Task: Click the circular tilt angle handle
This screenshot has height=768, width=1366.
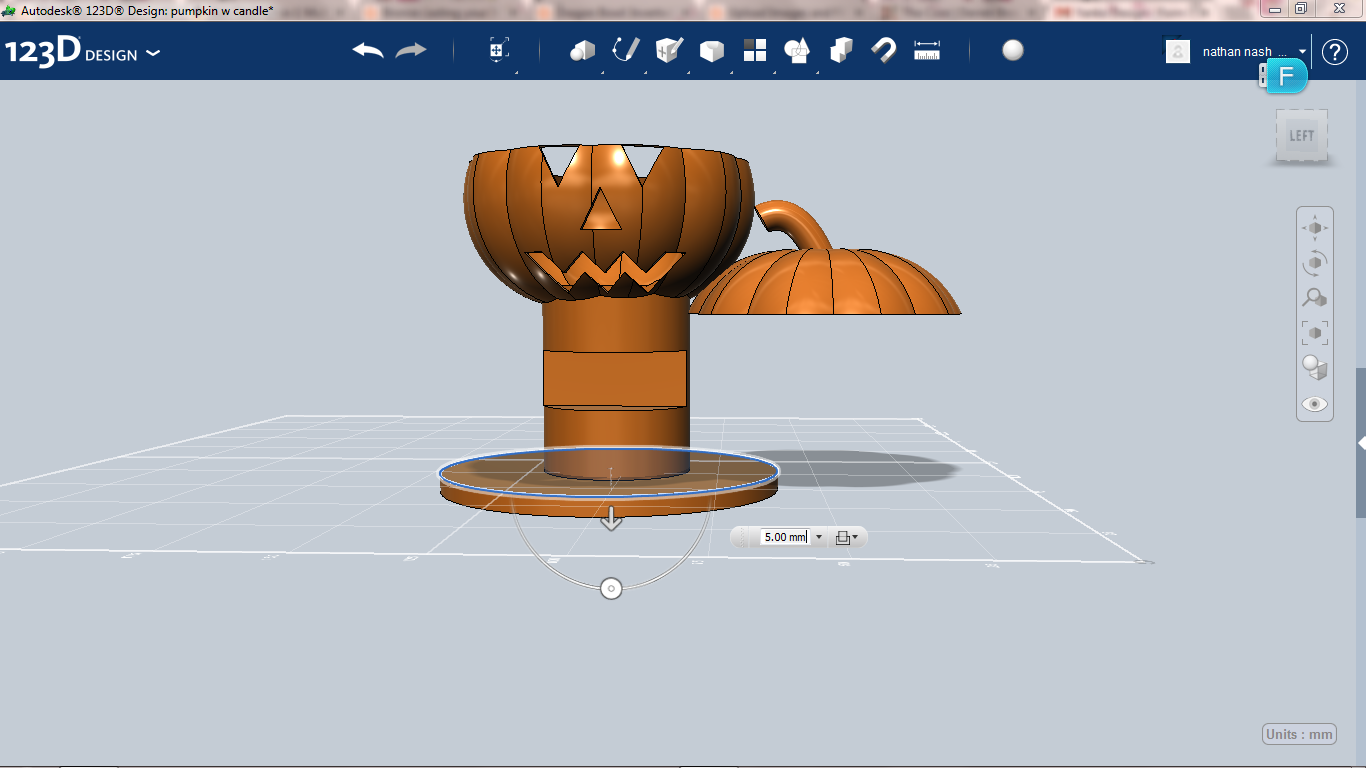Action: pyautogui.click(x=611, y=588)
